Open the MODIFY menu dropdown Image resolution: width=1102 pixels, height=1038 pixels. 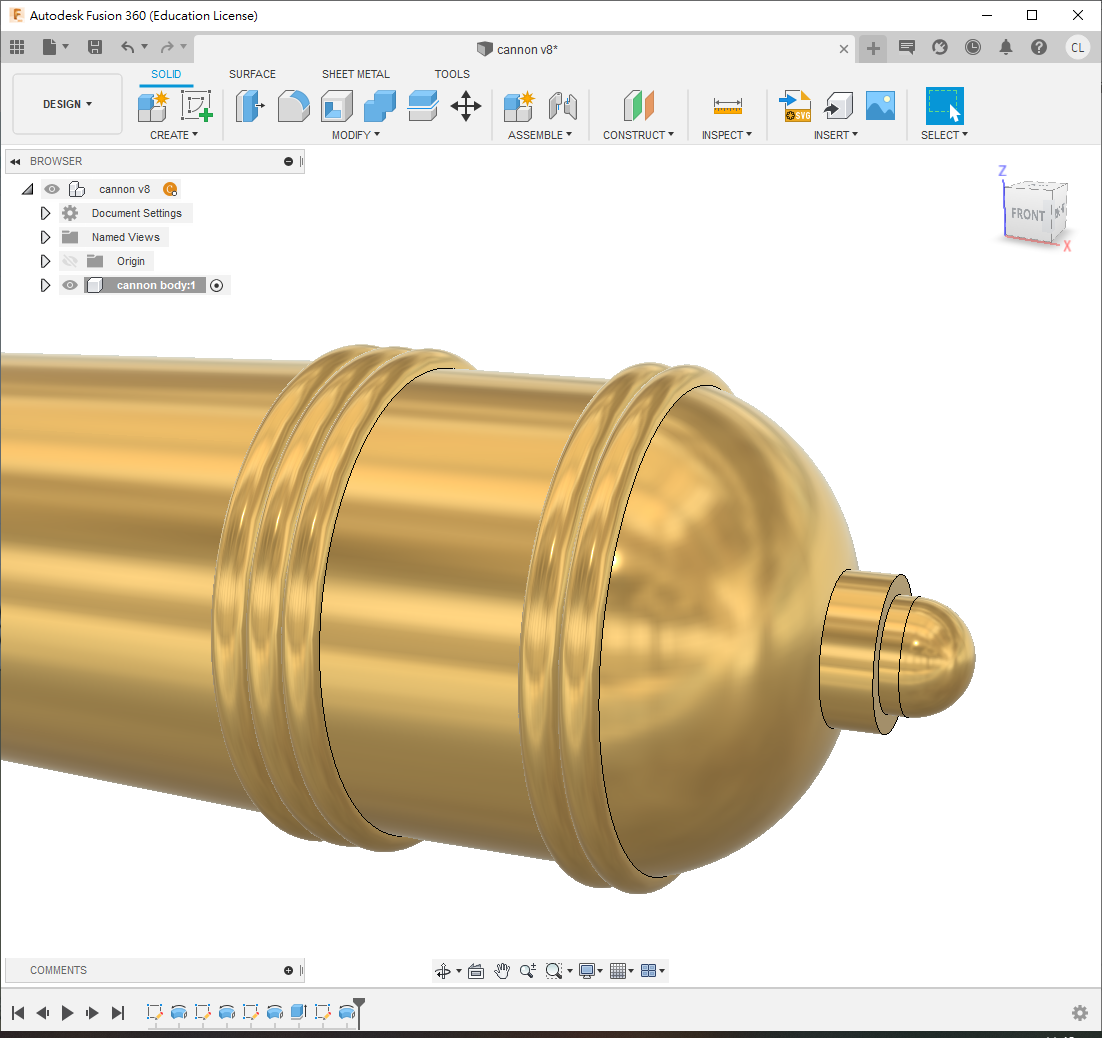tap(355, 135)
